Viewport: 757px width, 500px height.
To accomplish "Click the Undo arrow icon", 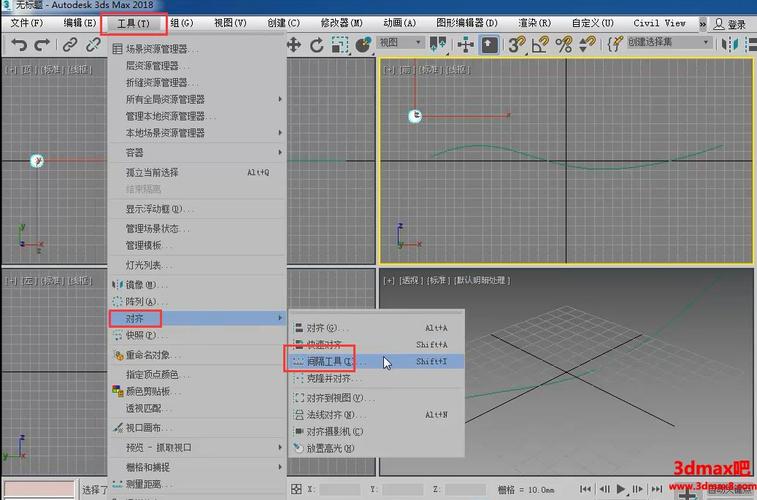I will (19, 45).
